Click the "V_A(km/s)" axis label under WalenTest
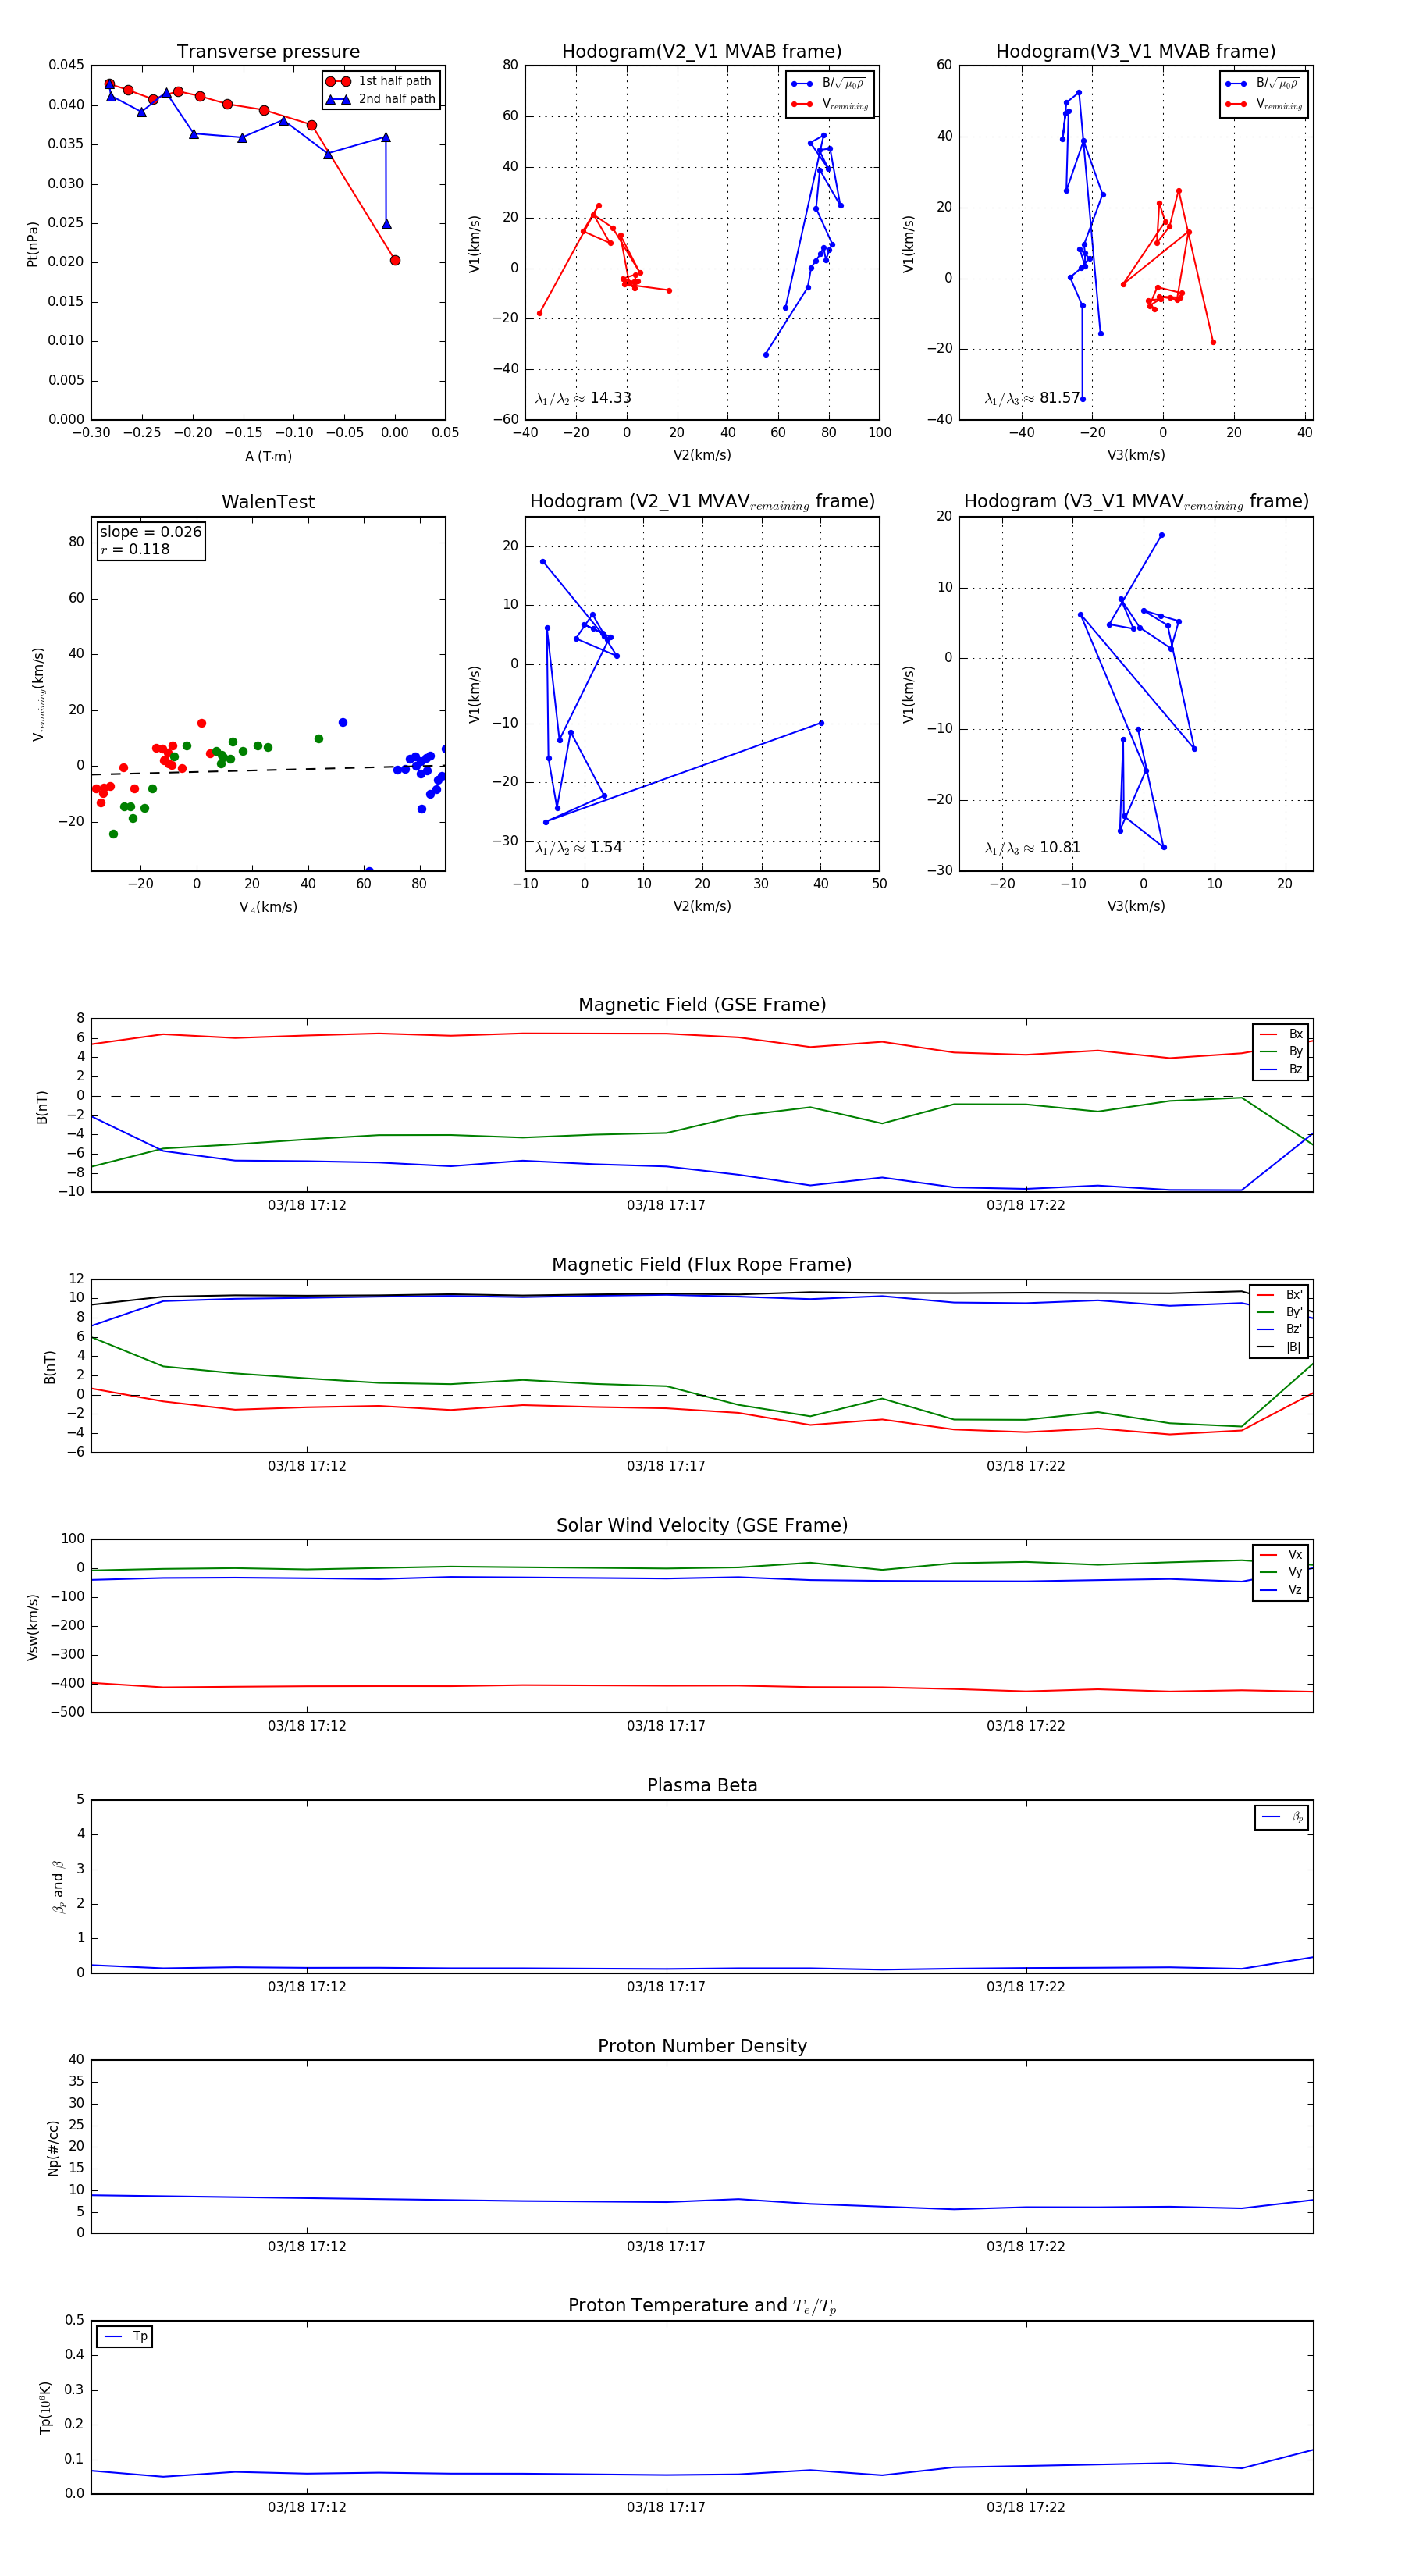 [x=268, y=907]
